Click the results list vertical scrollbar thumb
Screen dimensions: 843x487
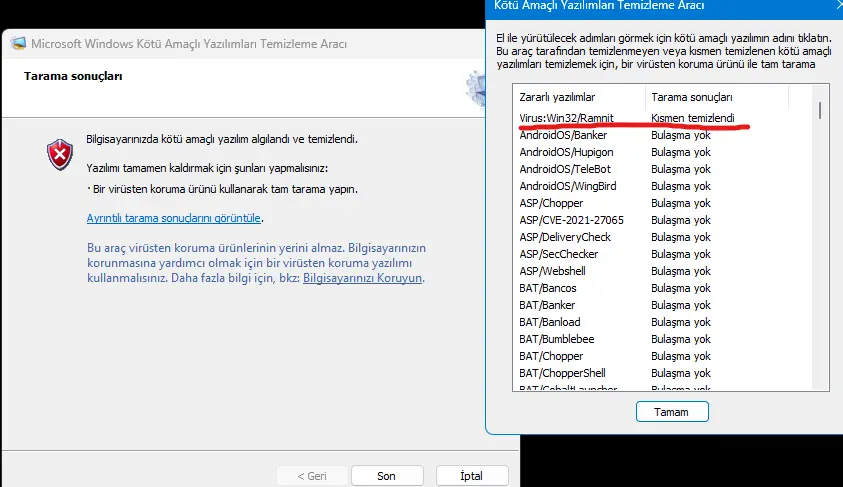point(820,111)
